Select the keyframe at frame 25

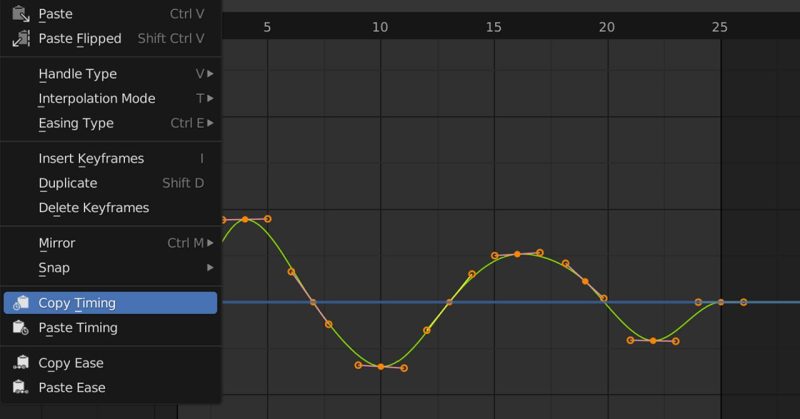click(721, 302)
